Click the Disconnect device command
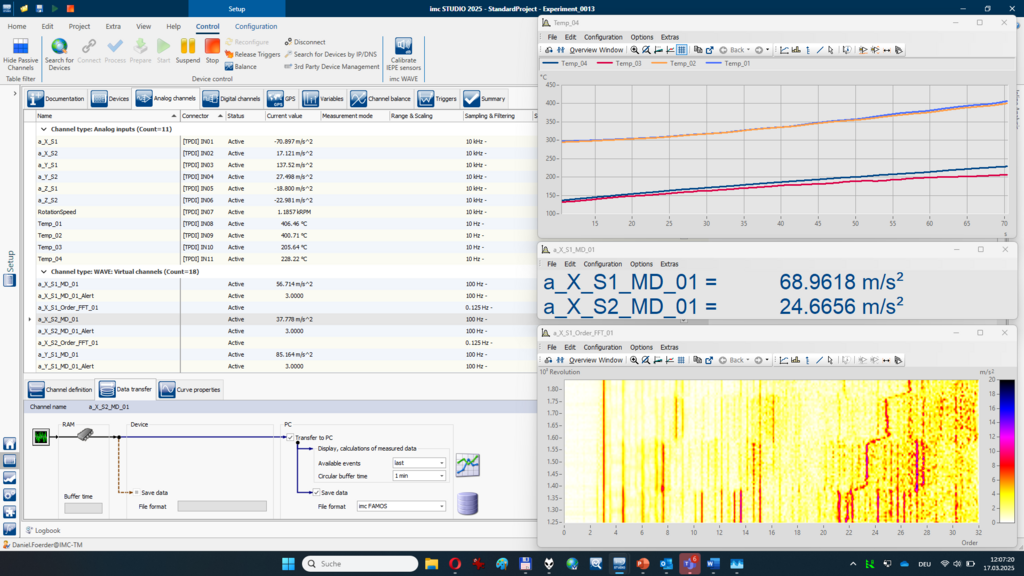The width and height of the screenshot is (1024, 576). (x=305, y=42)
